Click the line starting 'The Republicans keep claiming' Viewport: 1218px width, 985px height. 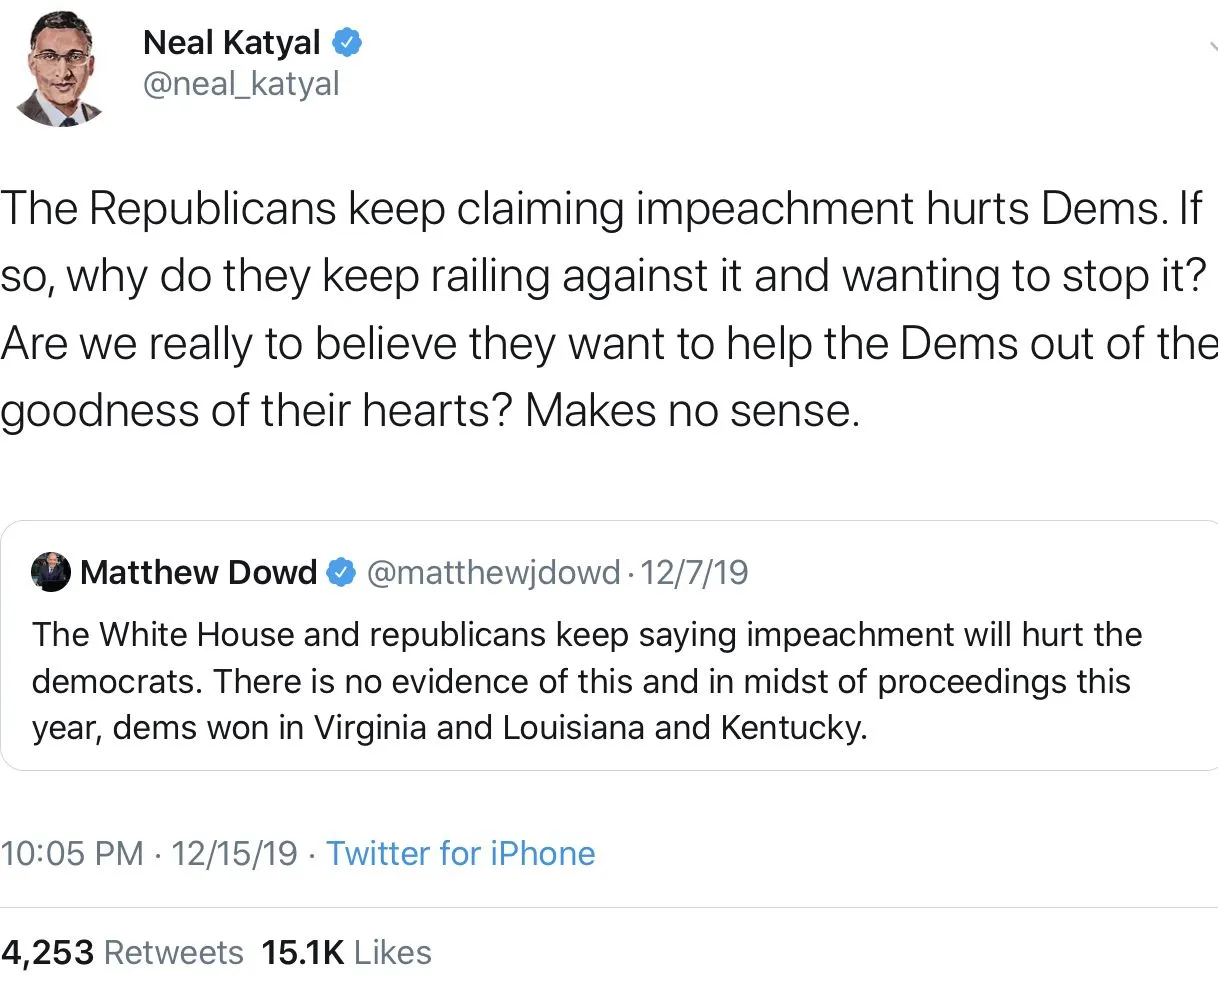[600, 209]
